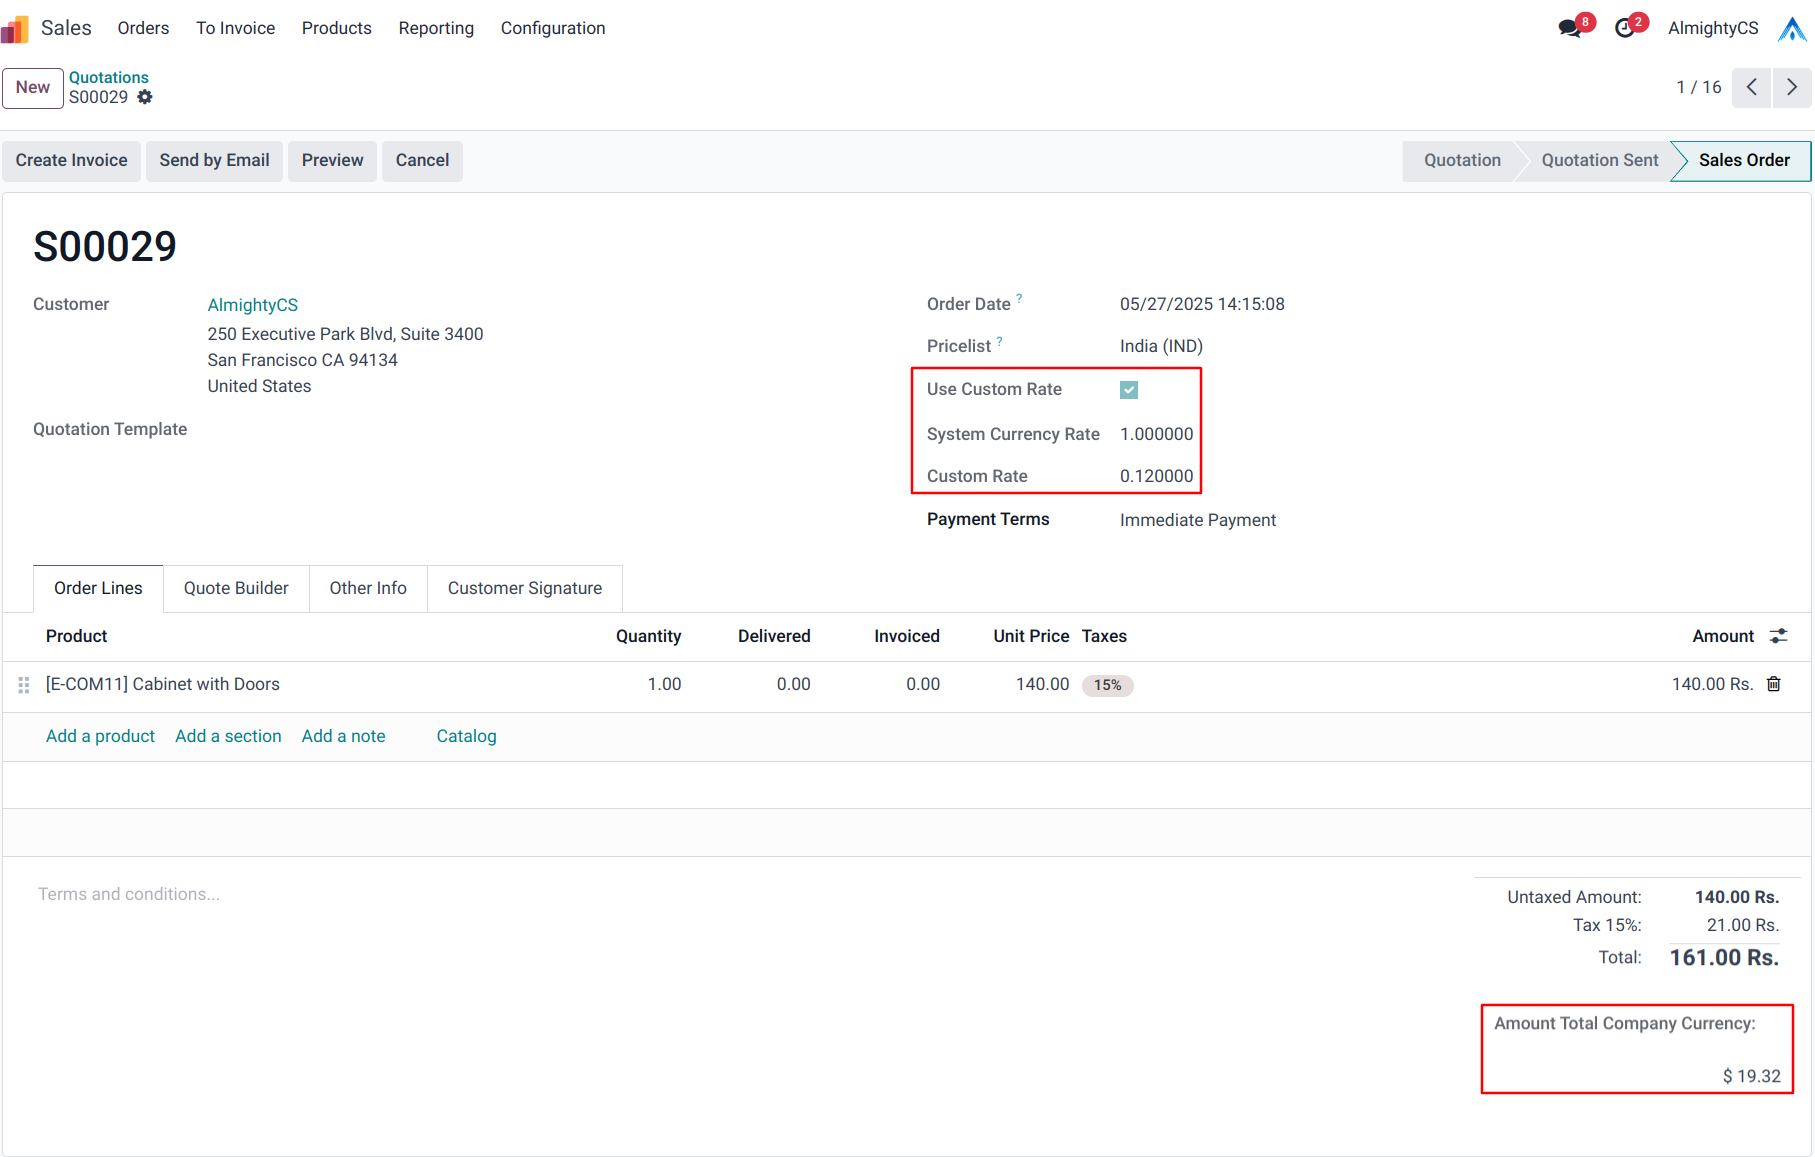Open the discuss messages chat icon
The image size is (1815, 1157).
[1569, 28]
